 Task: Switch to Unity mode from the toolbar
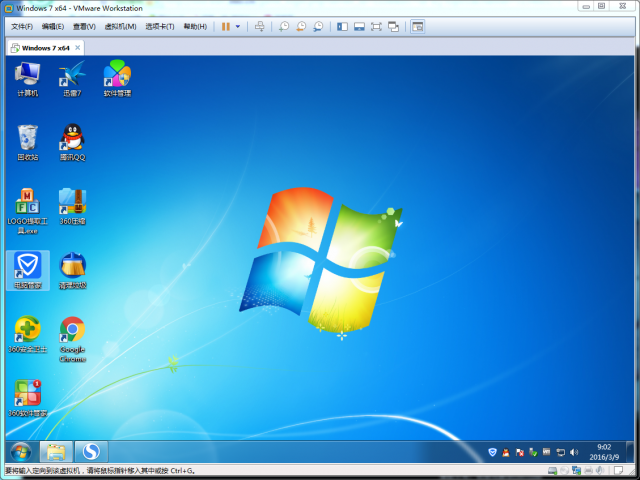pos(393,27)
